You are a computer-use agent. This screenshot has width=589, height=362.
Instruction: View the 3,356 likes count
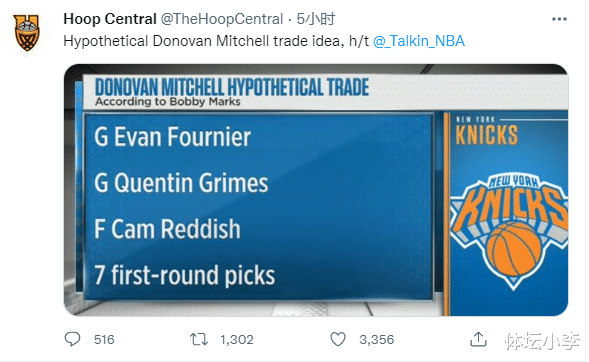click(377, 339)
